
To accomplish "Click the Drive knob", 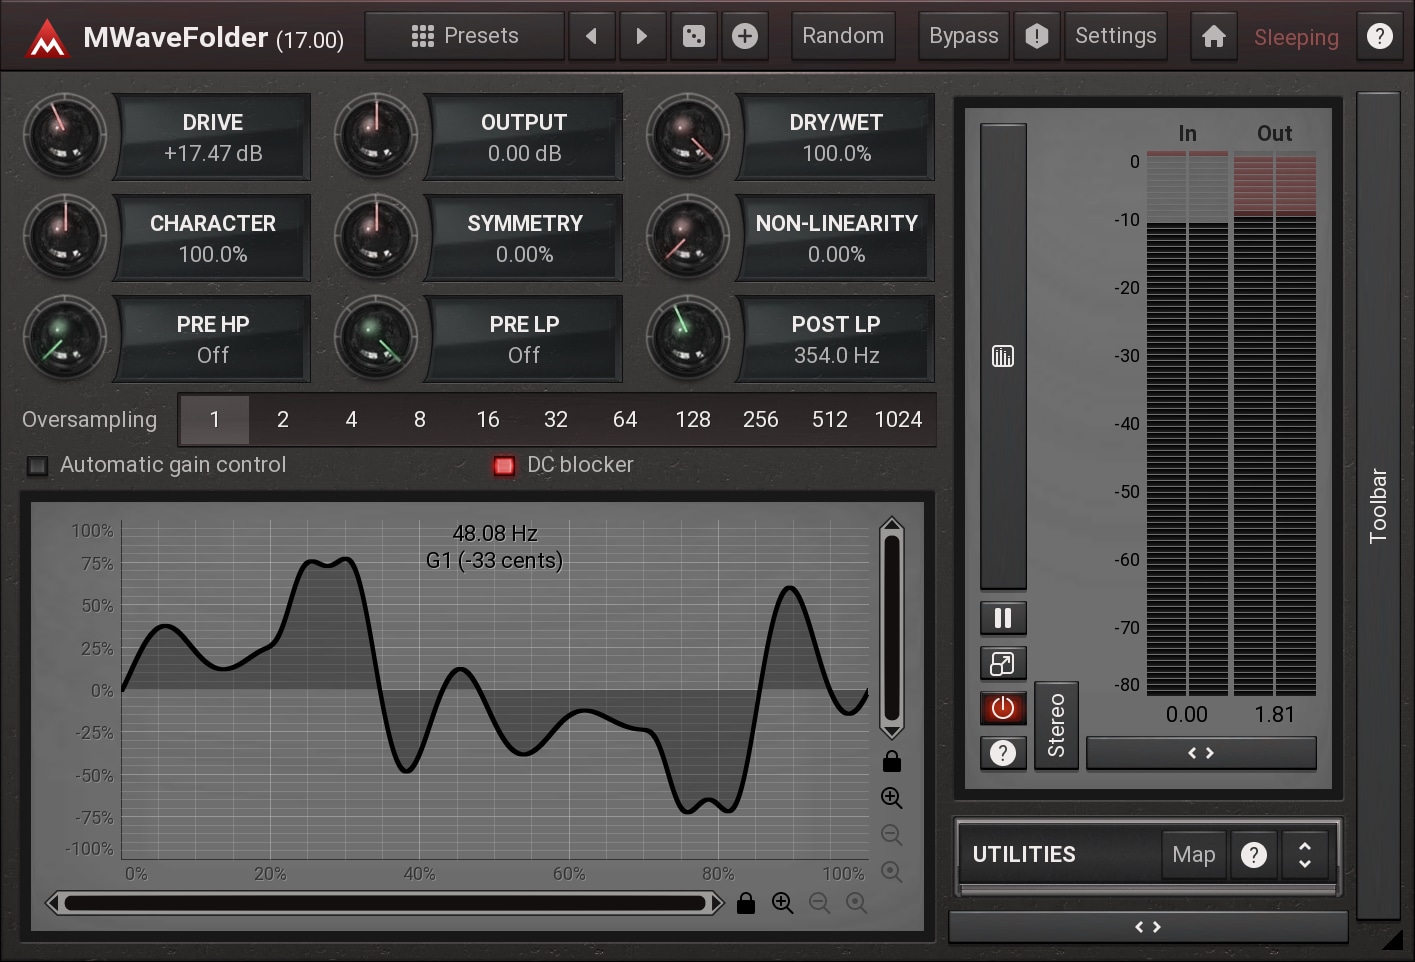I will coord(65,137).
